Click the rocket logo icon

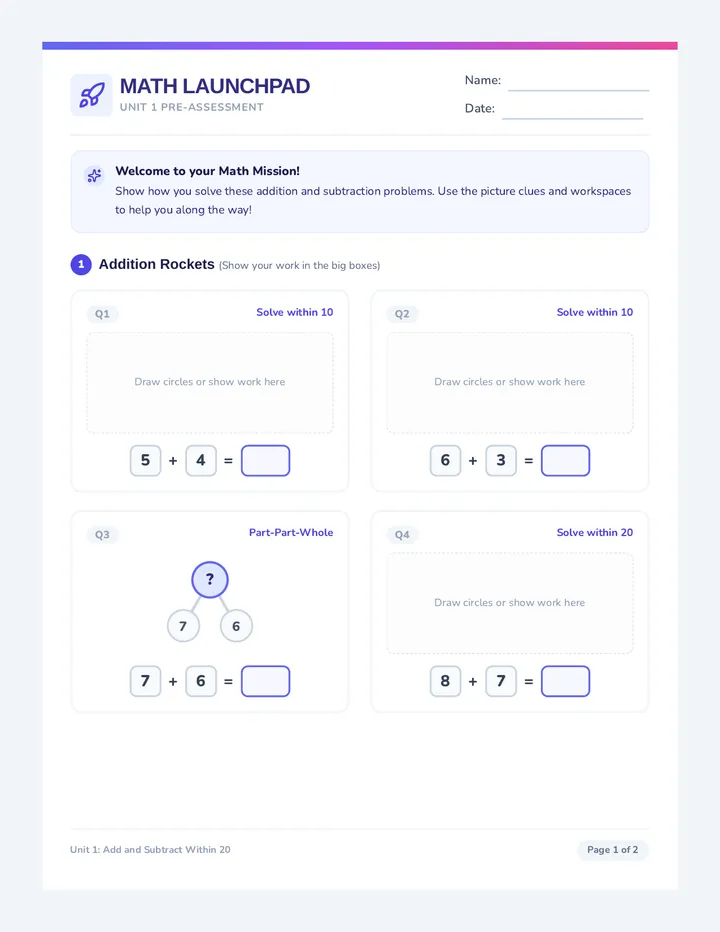92,95
